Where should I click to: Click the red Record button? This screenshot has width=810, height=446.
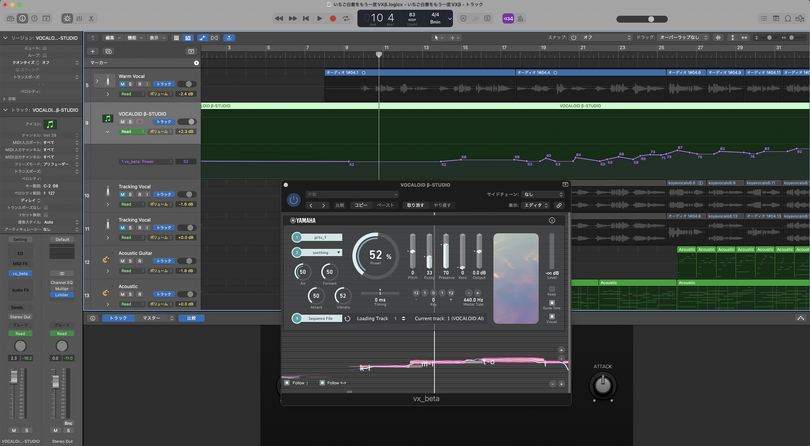[x=333, y=18]
